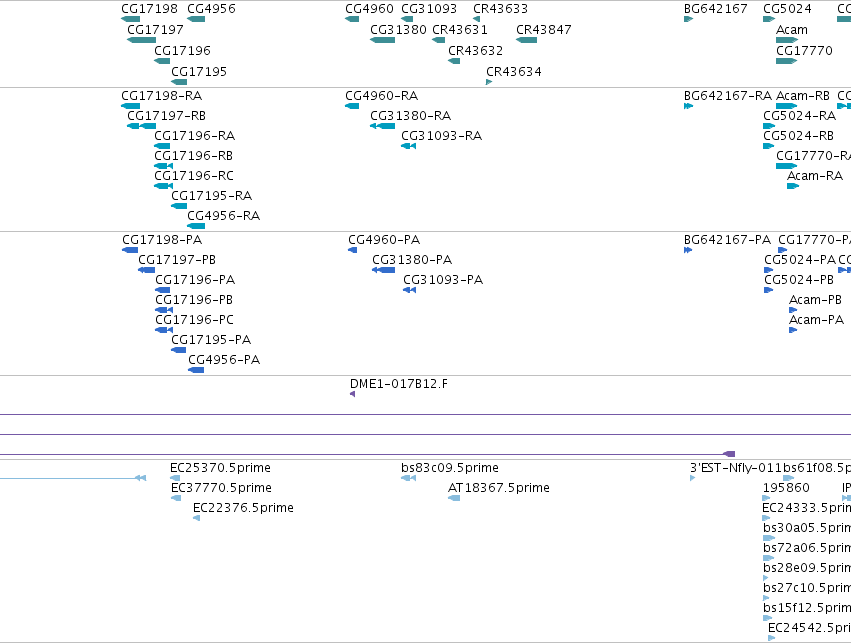Select the CG17196-PC protein label
This screenshot has width=851, height=643.
click(195, 320)
